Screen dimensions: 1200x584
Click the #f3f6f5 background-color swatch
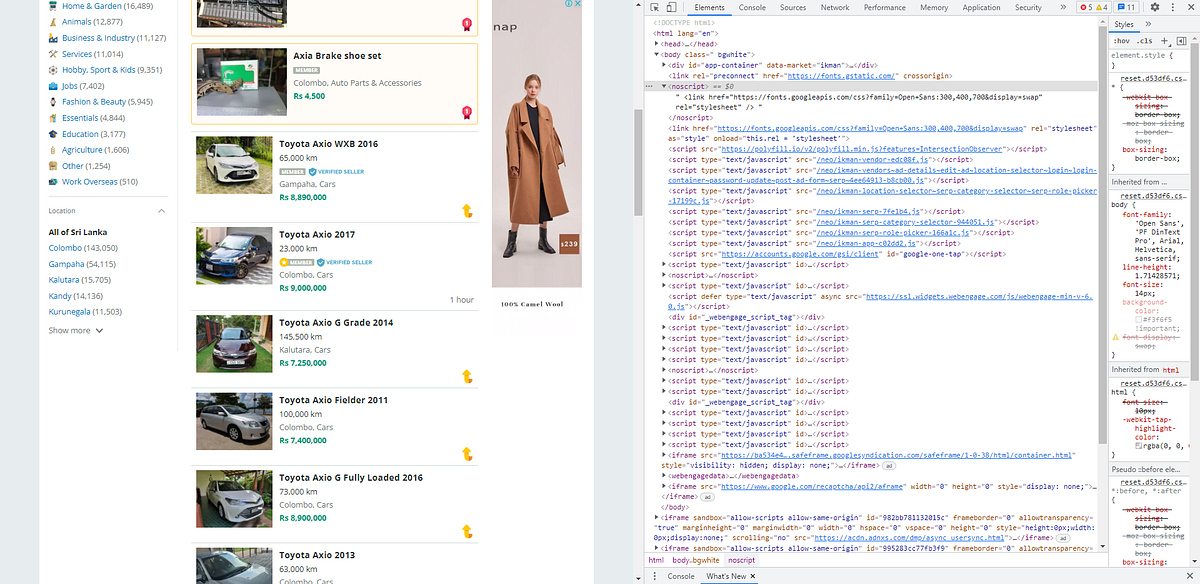coord(1139,320)
